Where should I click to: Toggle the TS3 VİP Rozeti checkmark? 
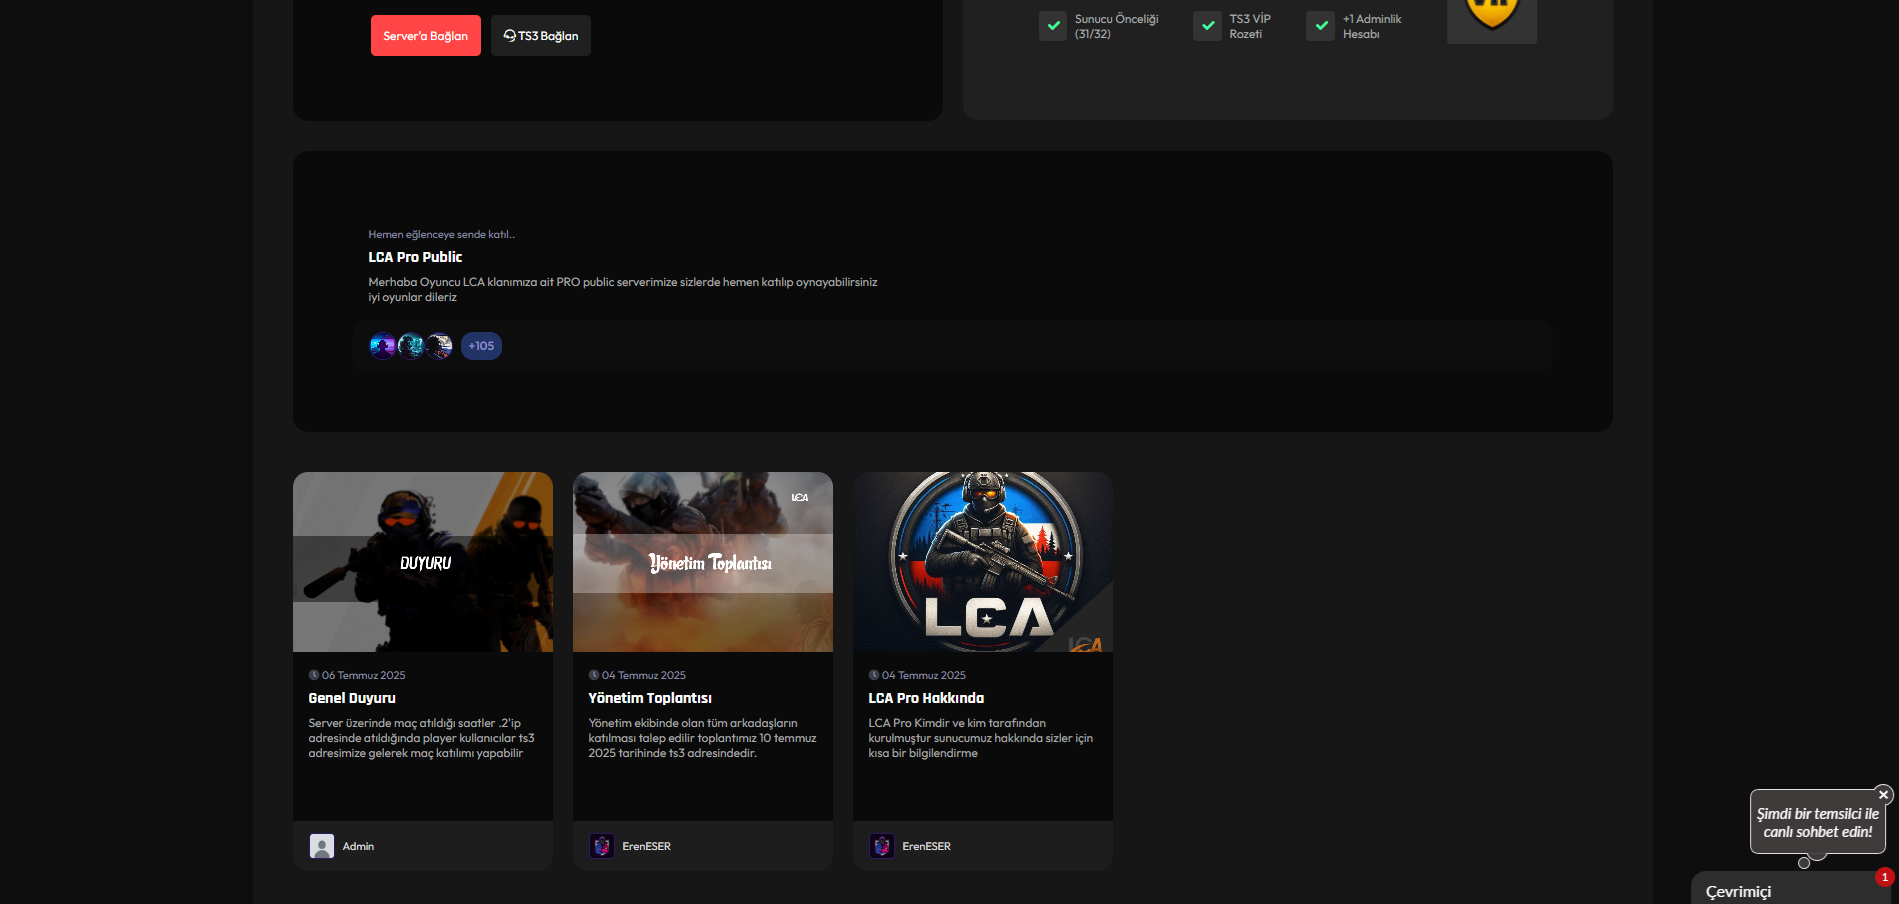tap(1207, 26)
